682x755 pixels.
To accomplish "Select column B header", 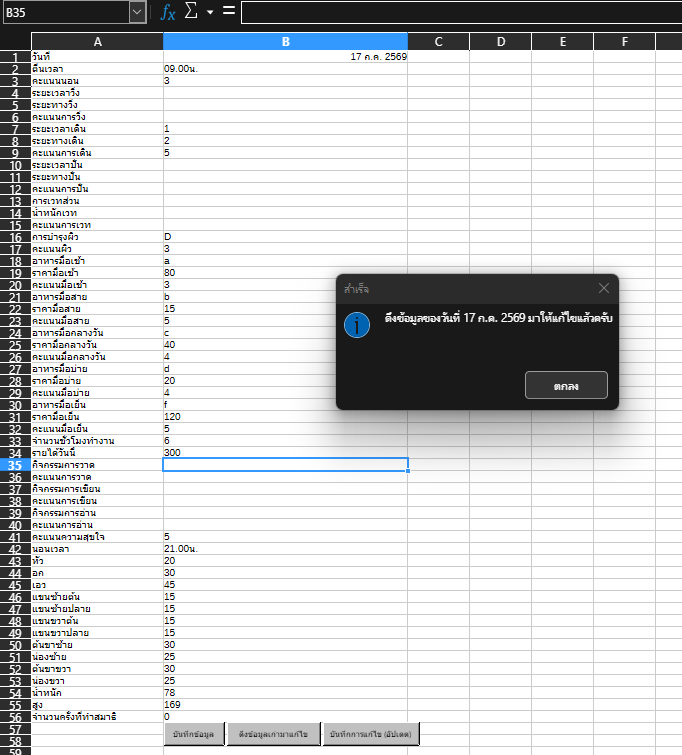I will (x=286, y=42).
